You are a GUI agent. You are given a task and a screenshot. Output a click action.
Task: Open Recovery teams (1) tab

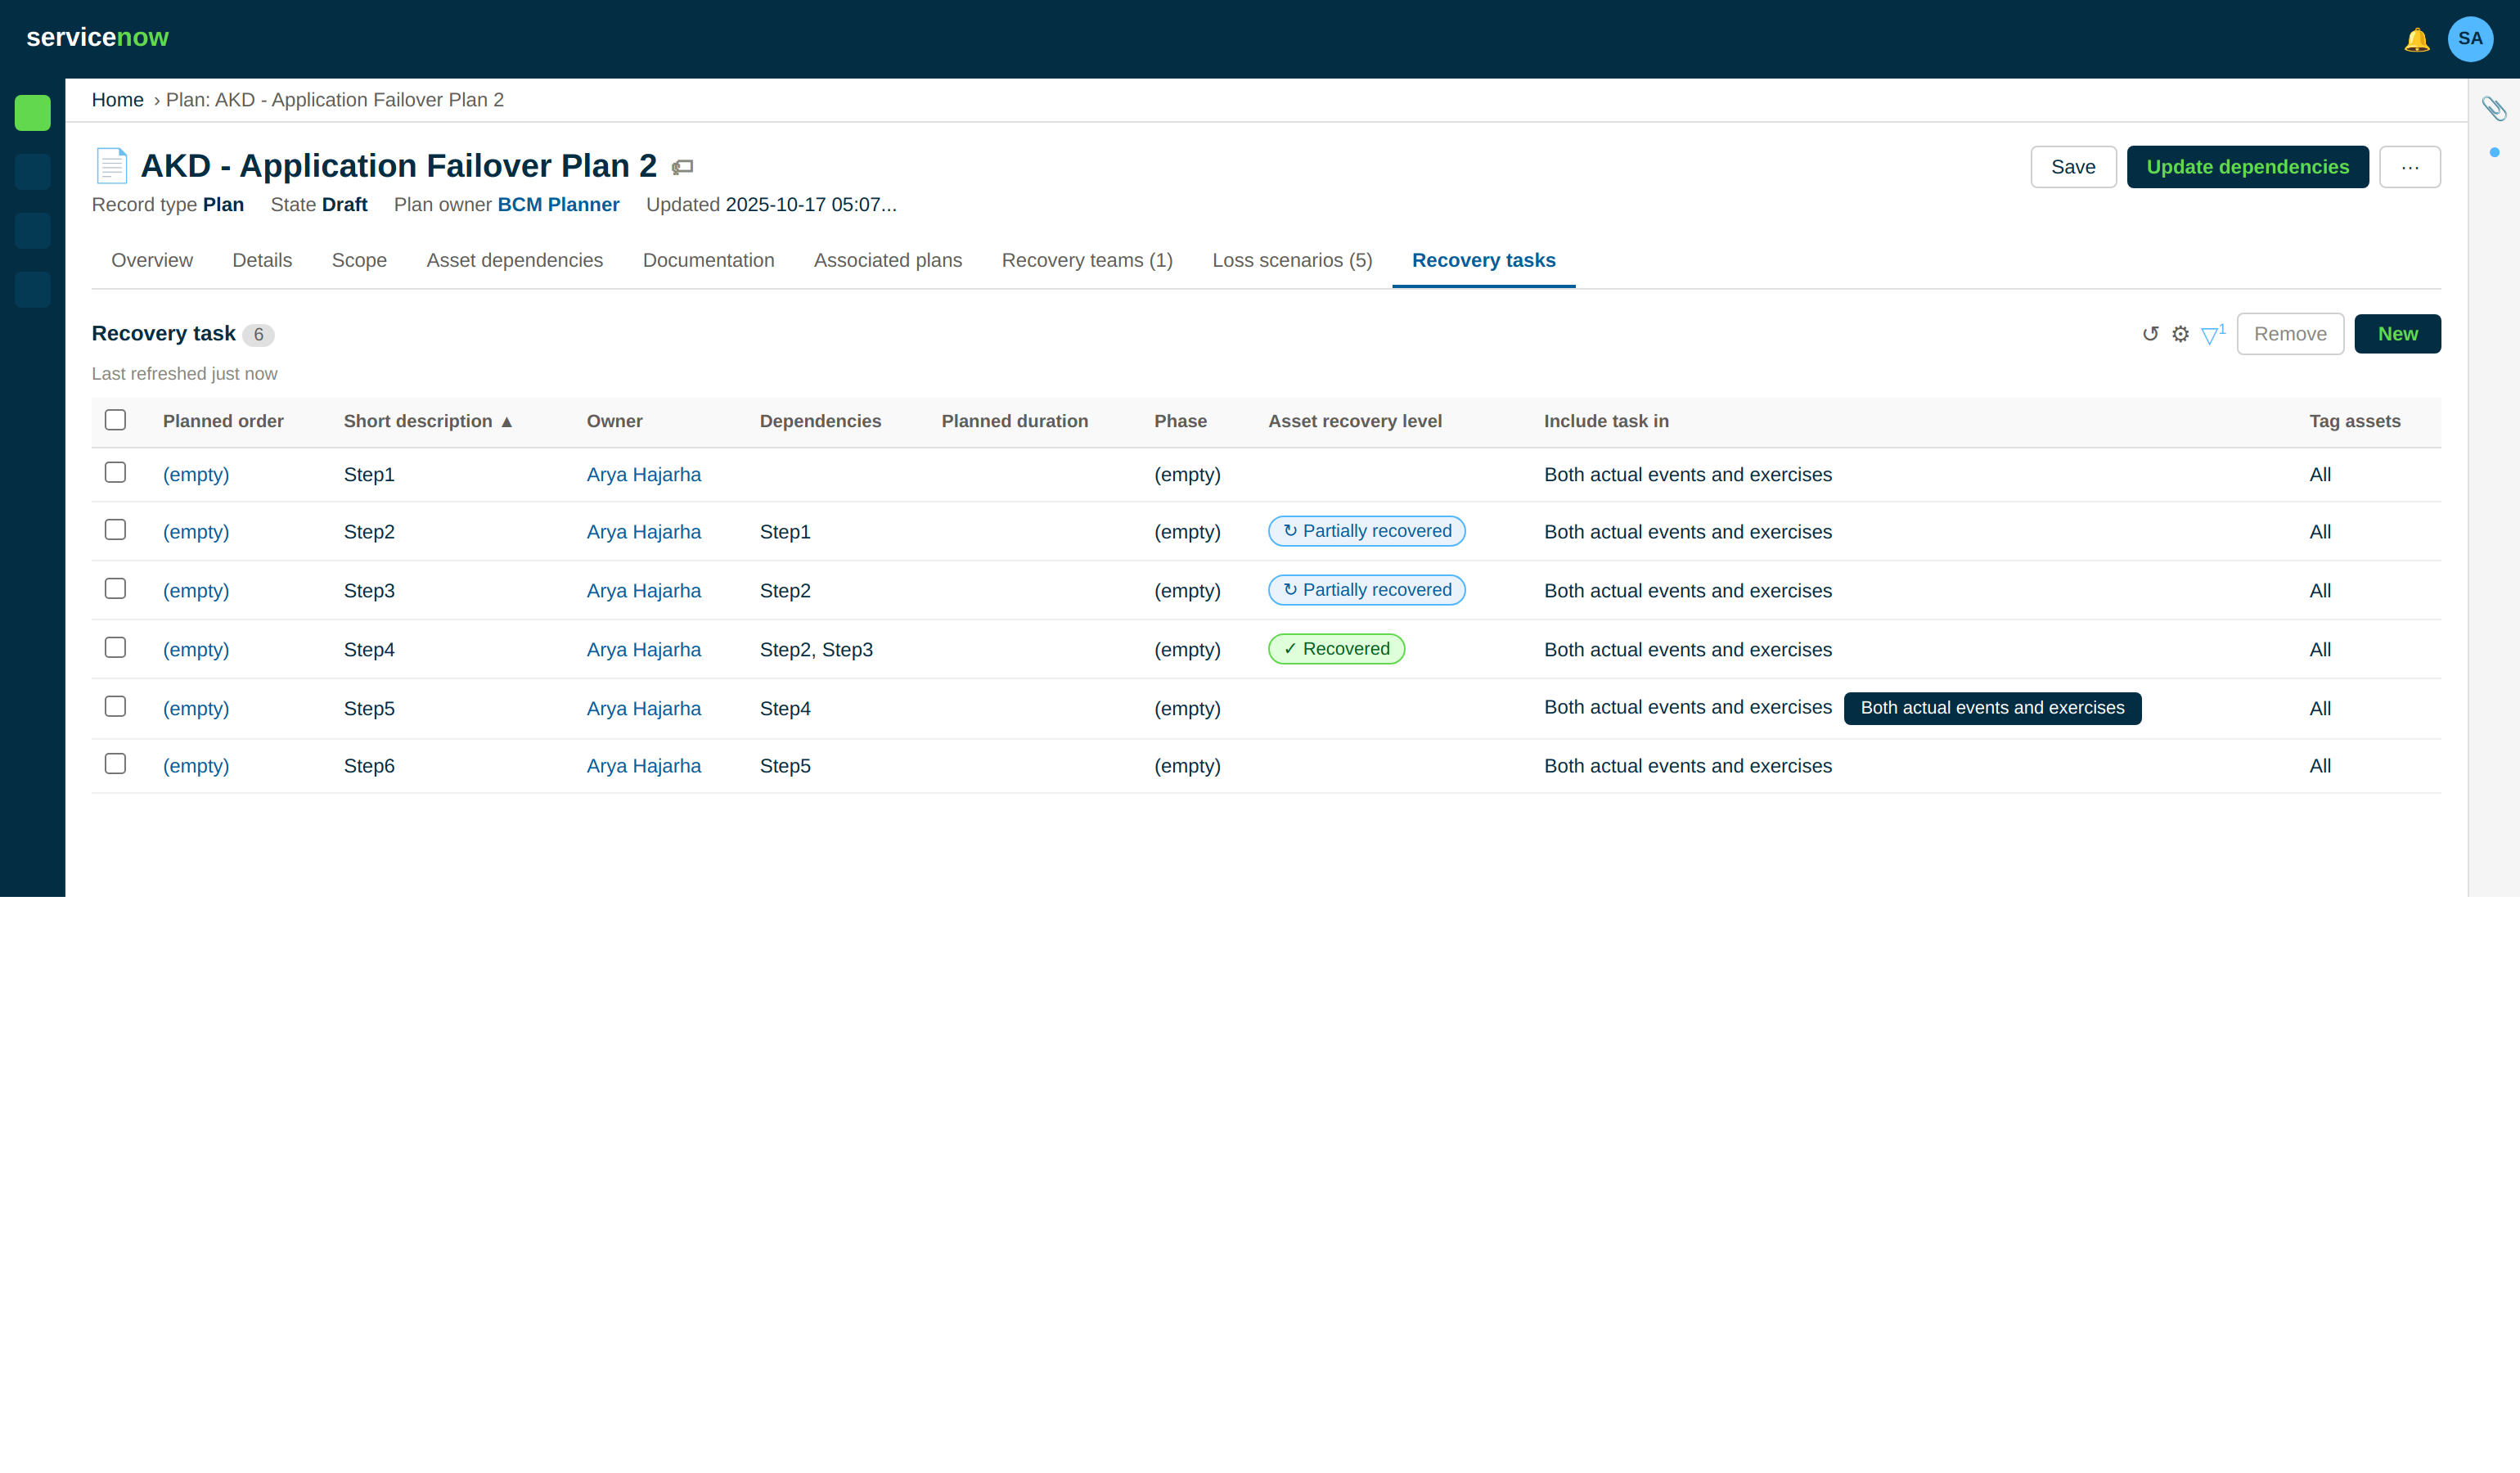coord(1087,260)
